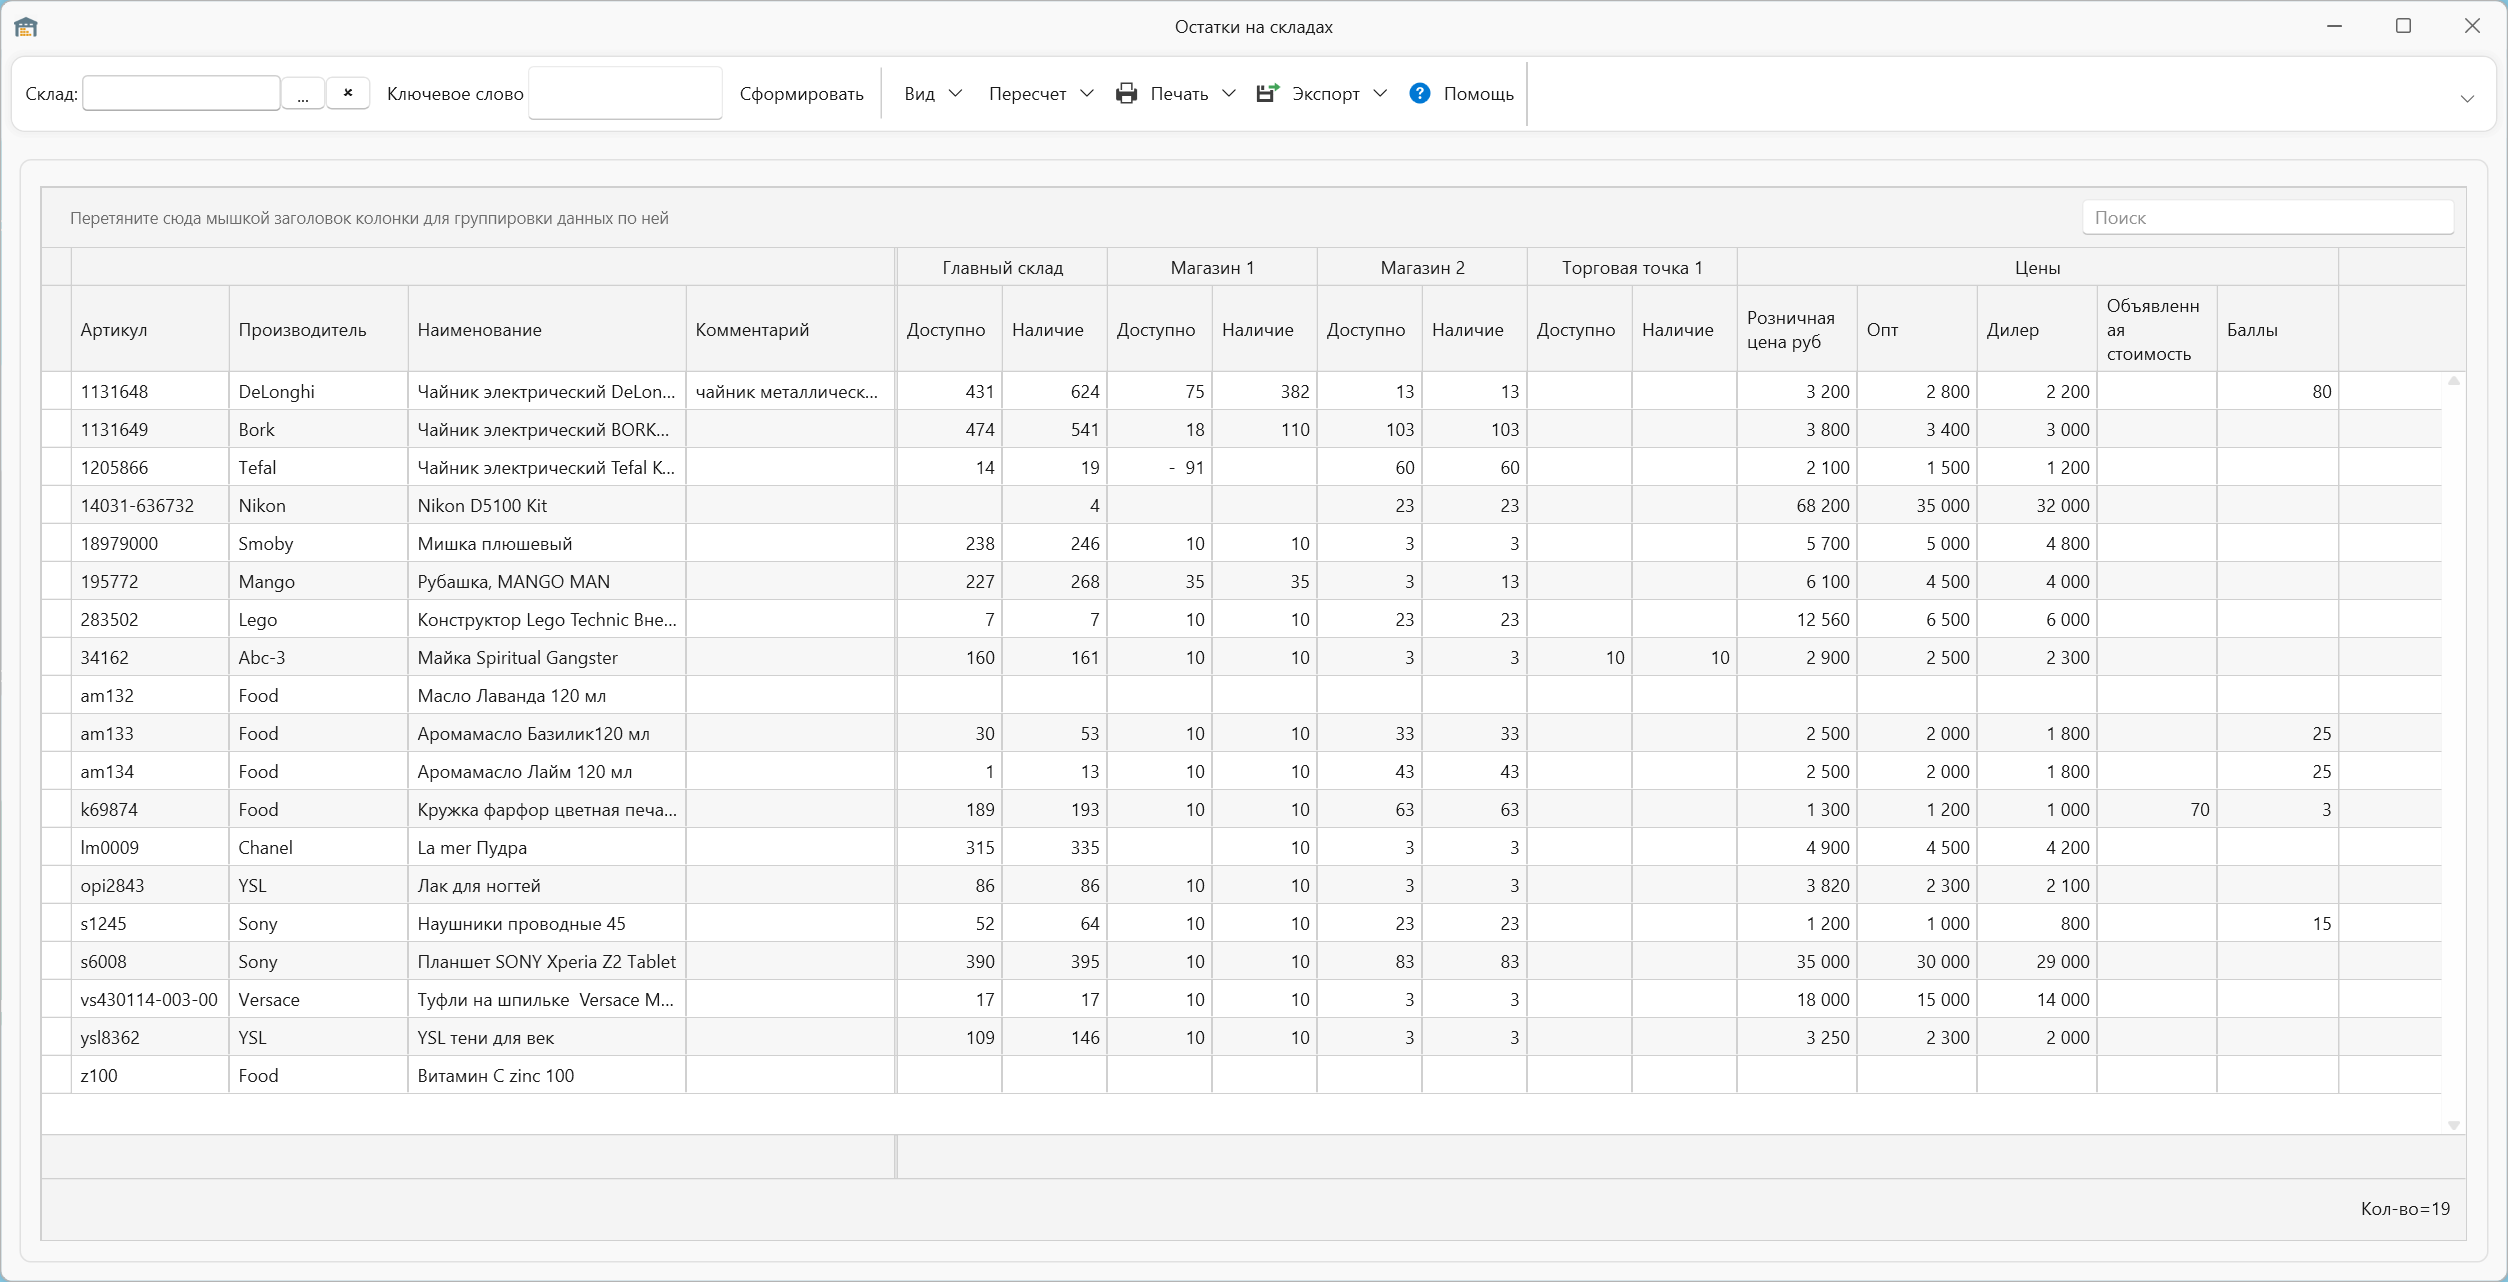Focus the Поиск search box
Image resolution: width=2508 pixels, height=1282 pixels.
[x=2266, y=218]
